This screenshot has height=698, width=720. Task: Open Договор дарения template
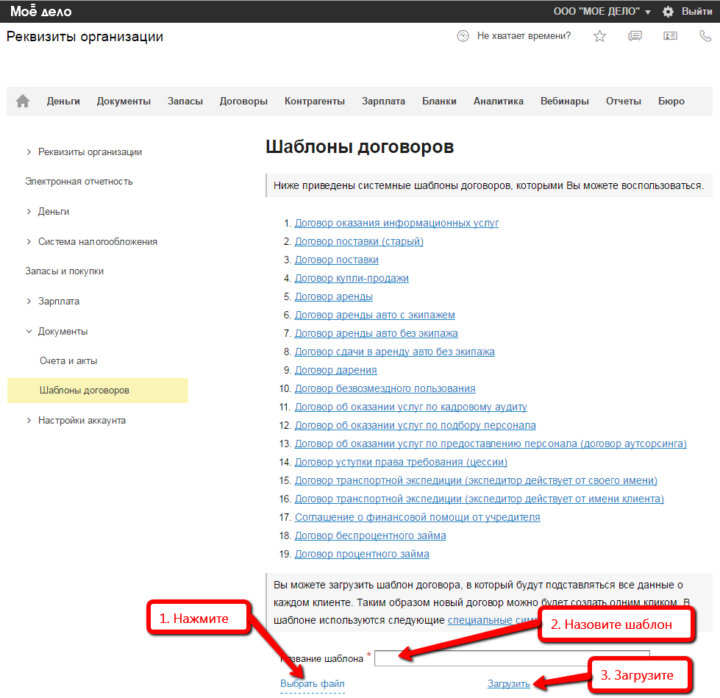coord(336,370)
